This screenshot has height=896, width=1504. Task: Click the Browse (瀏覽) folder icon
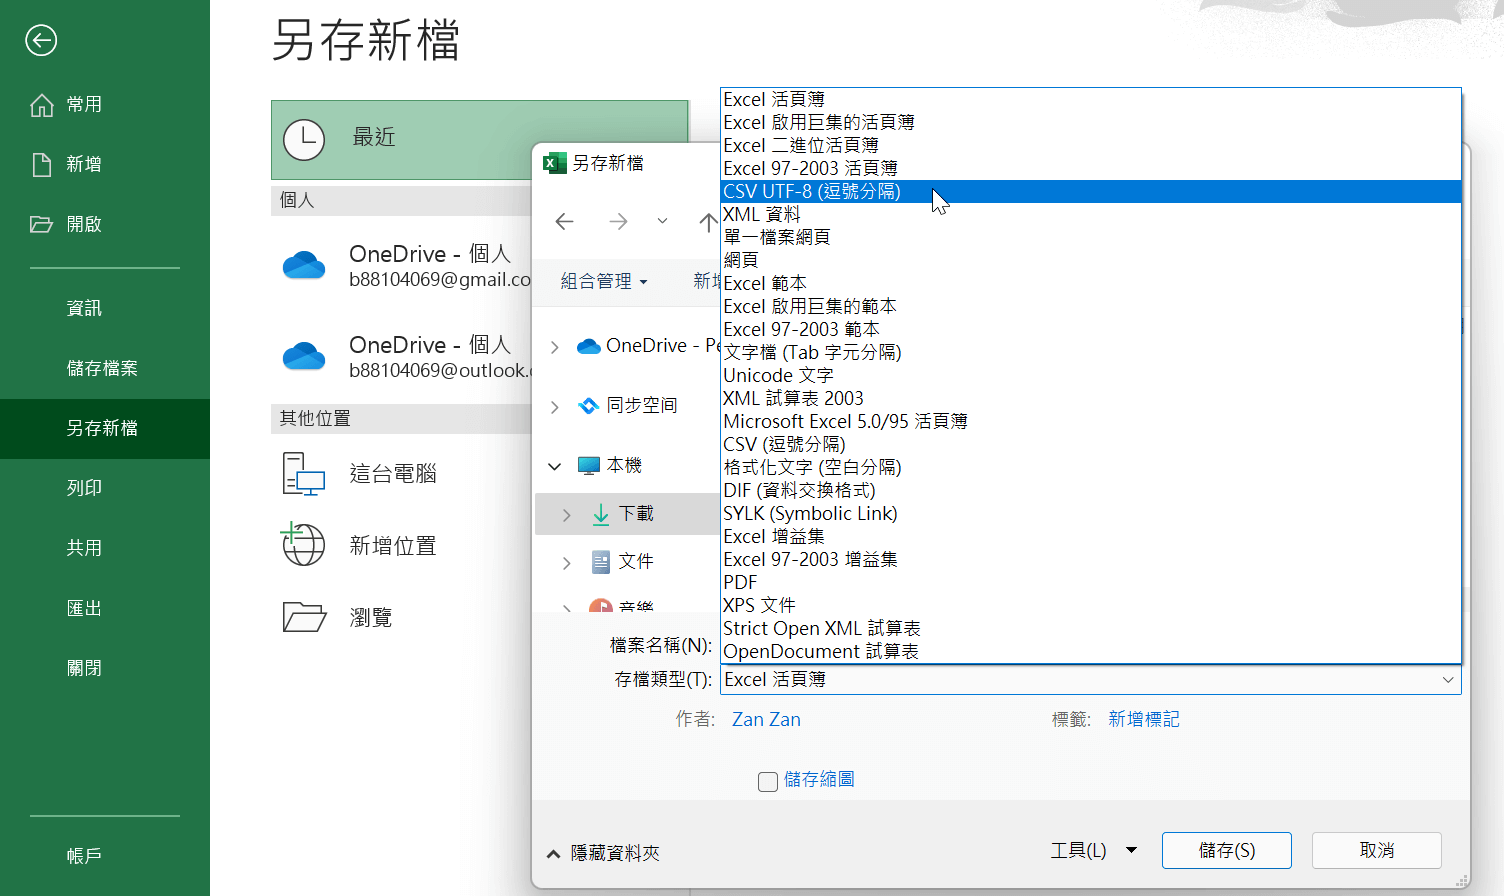304,617
